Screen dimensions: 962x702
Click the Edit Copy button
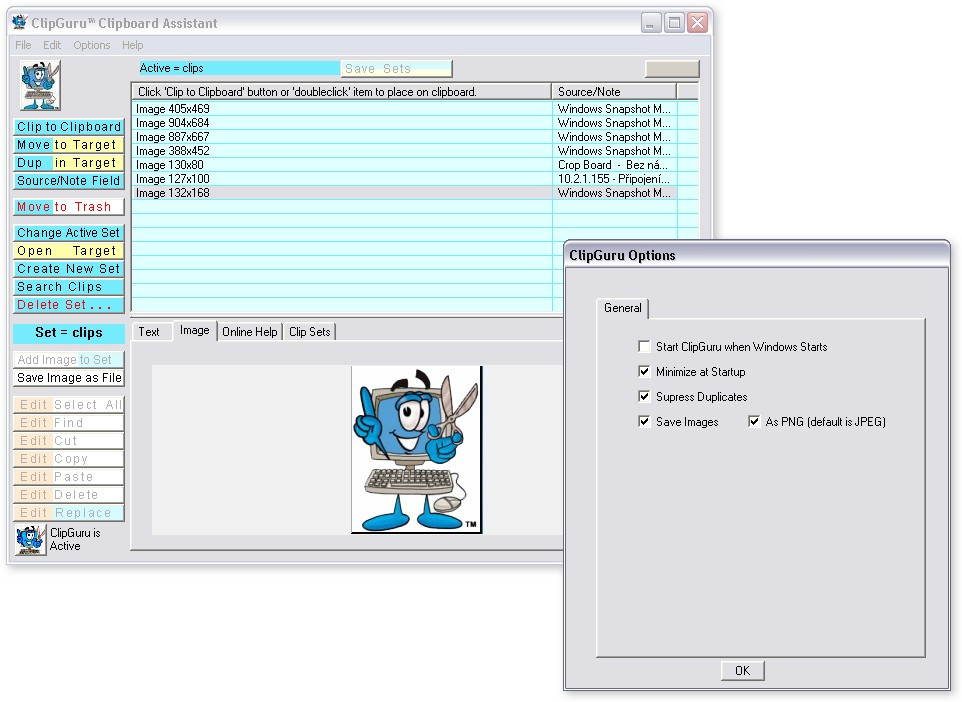click(69, 458)
